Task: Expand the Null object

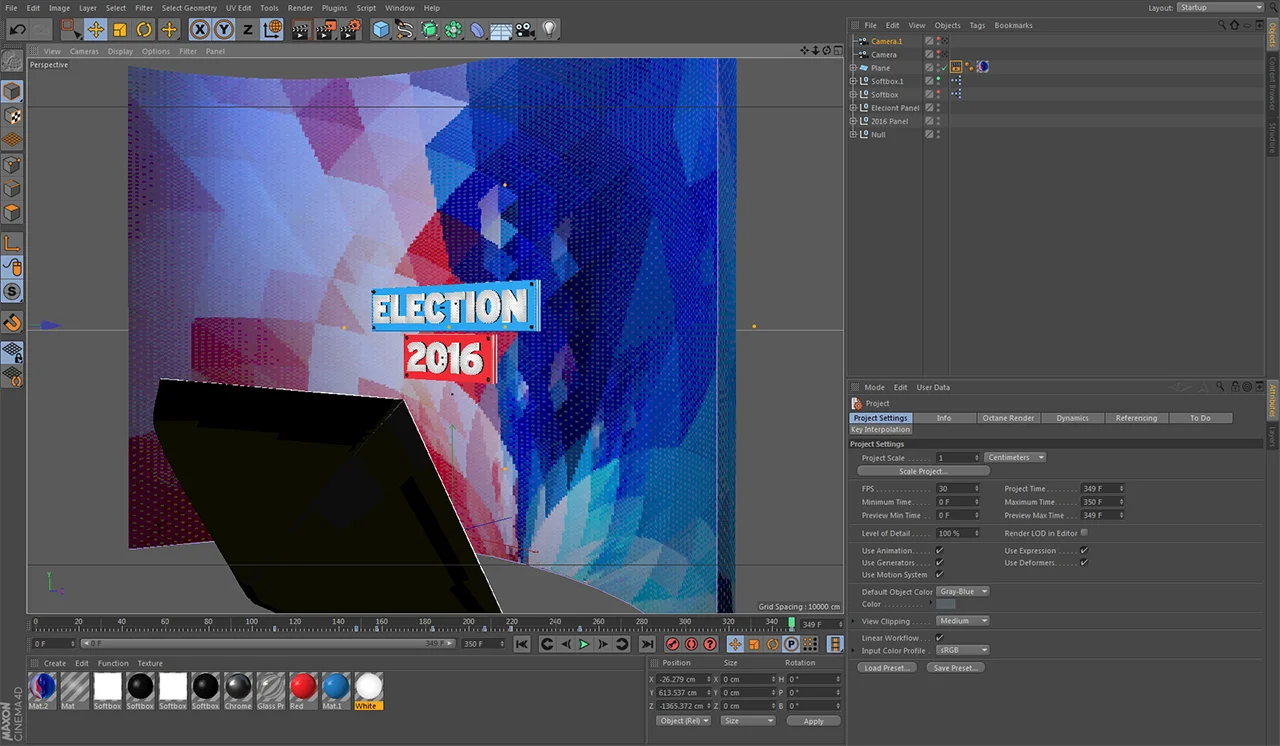Action: coord(853,134)
